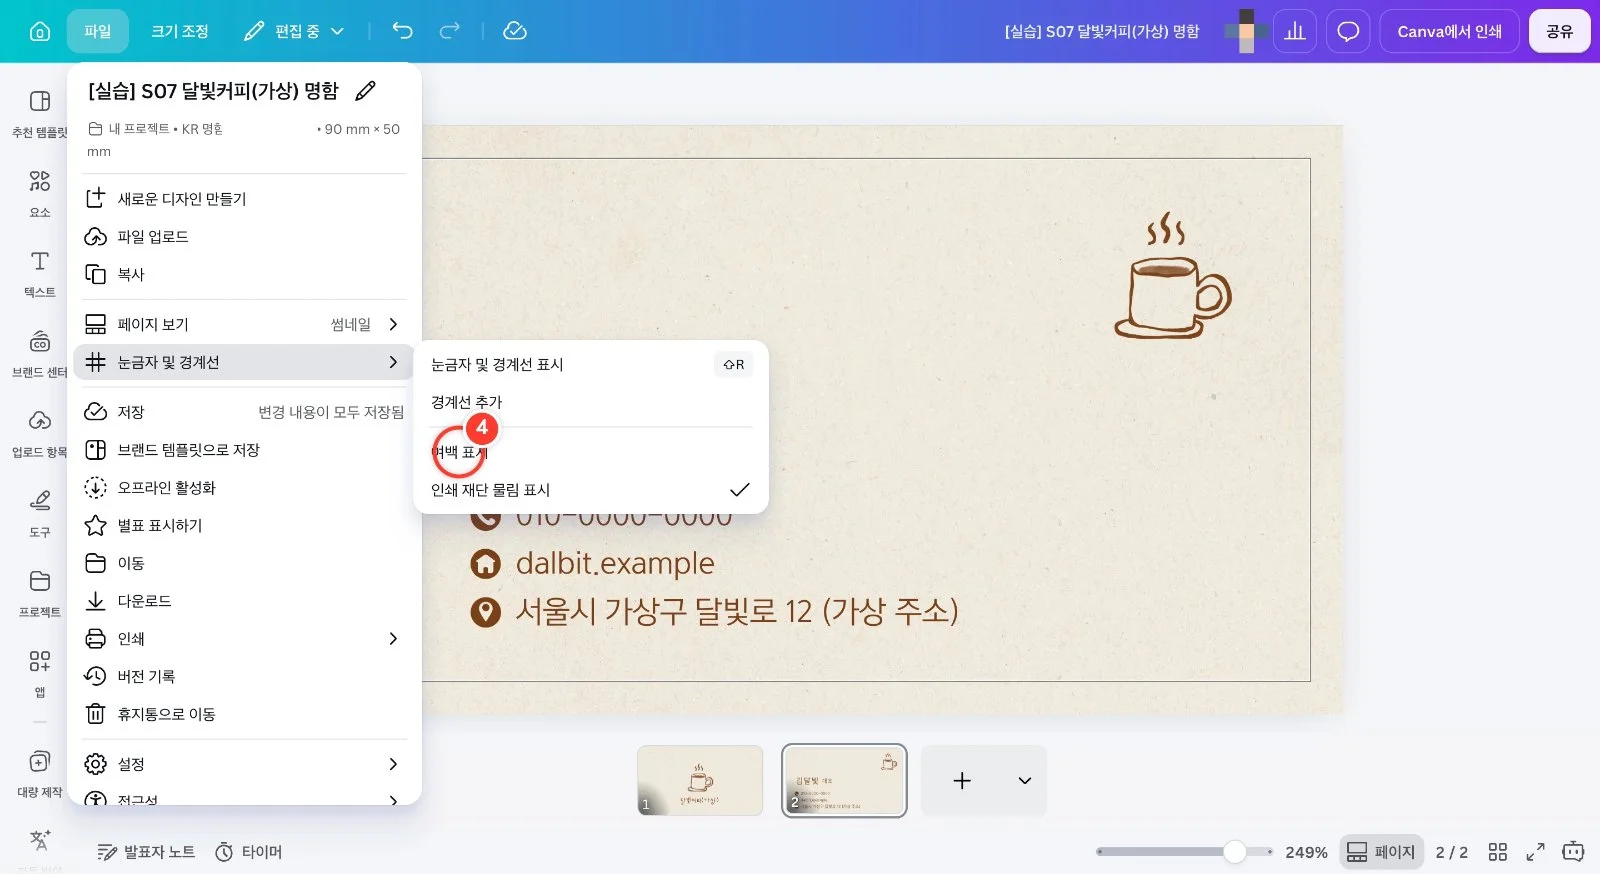
Task: Select 휴지통으로 이동
Action: tap(244, 714)
